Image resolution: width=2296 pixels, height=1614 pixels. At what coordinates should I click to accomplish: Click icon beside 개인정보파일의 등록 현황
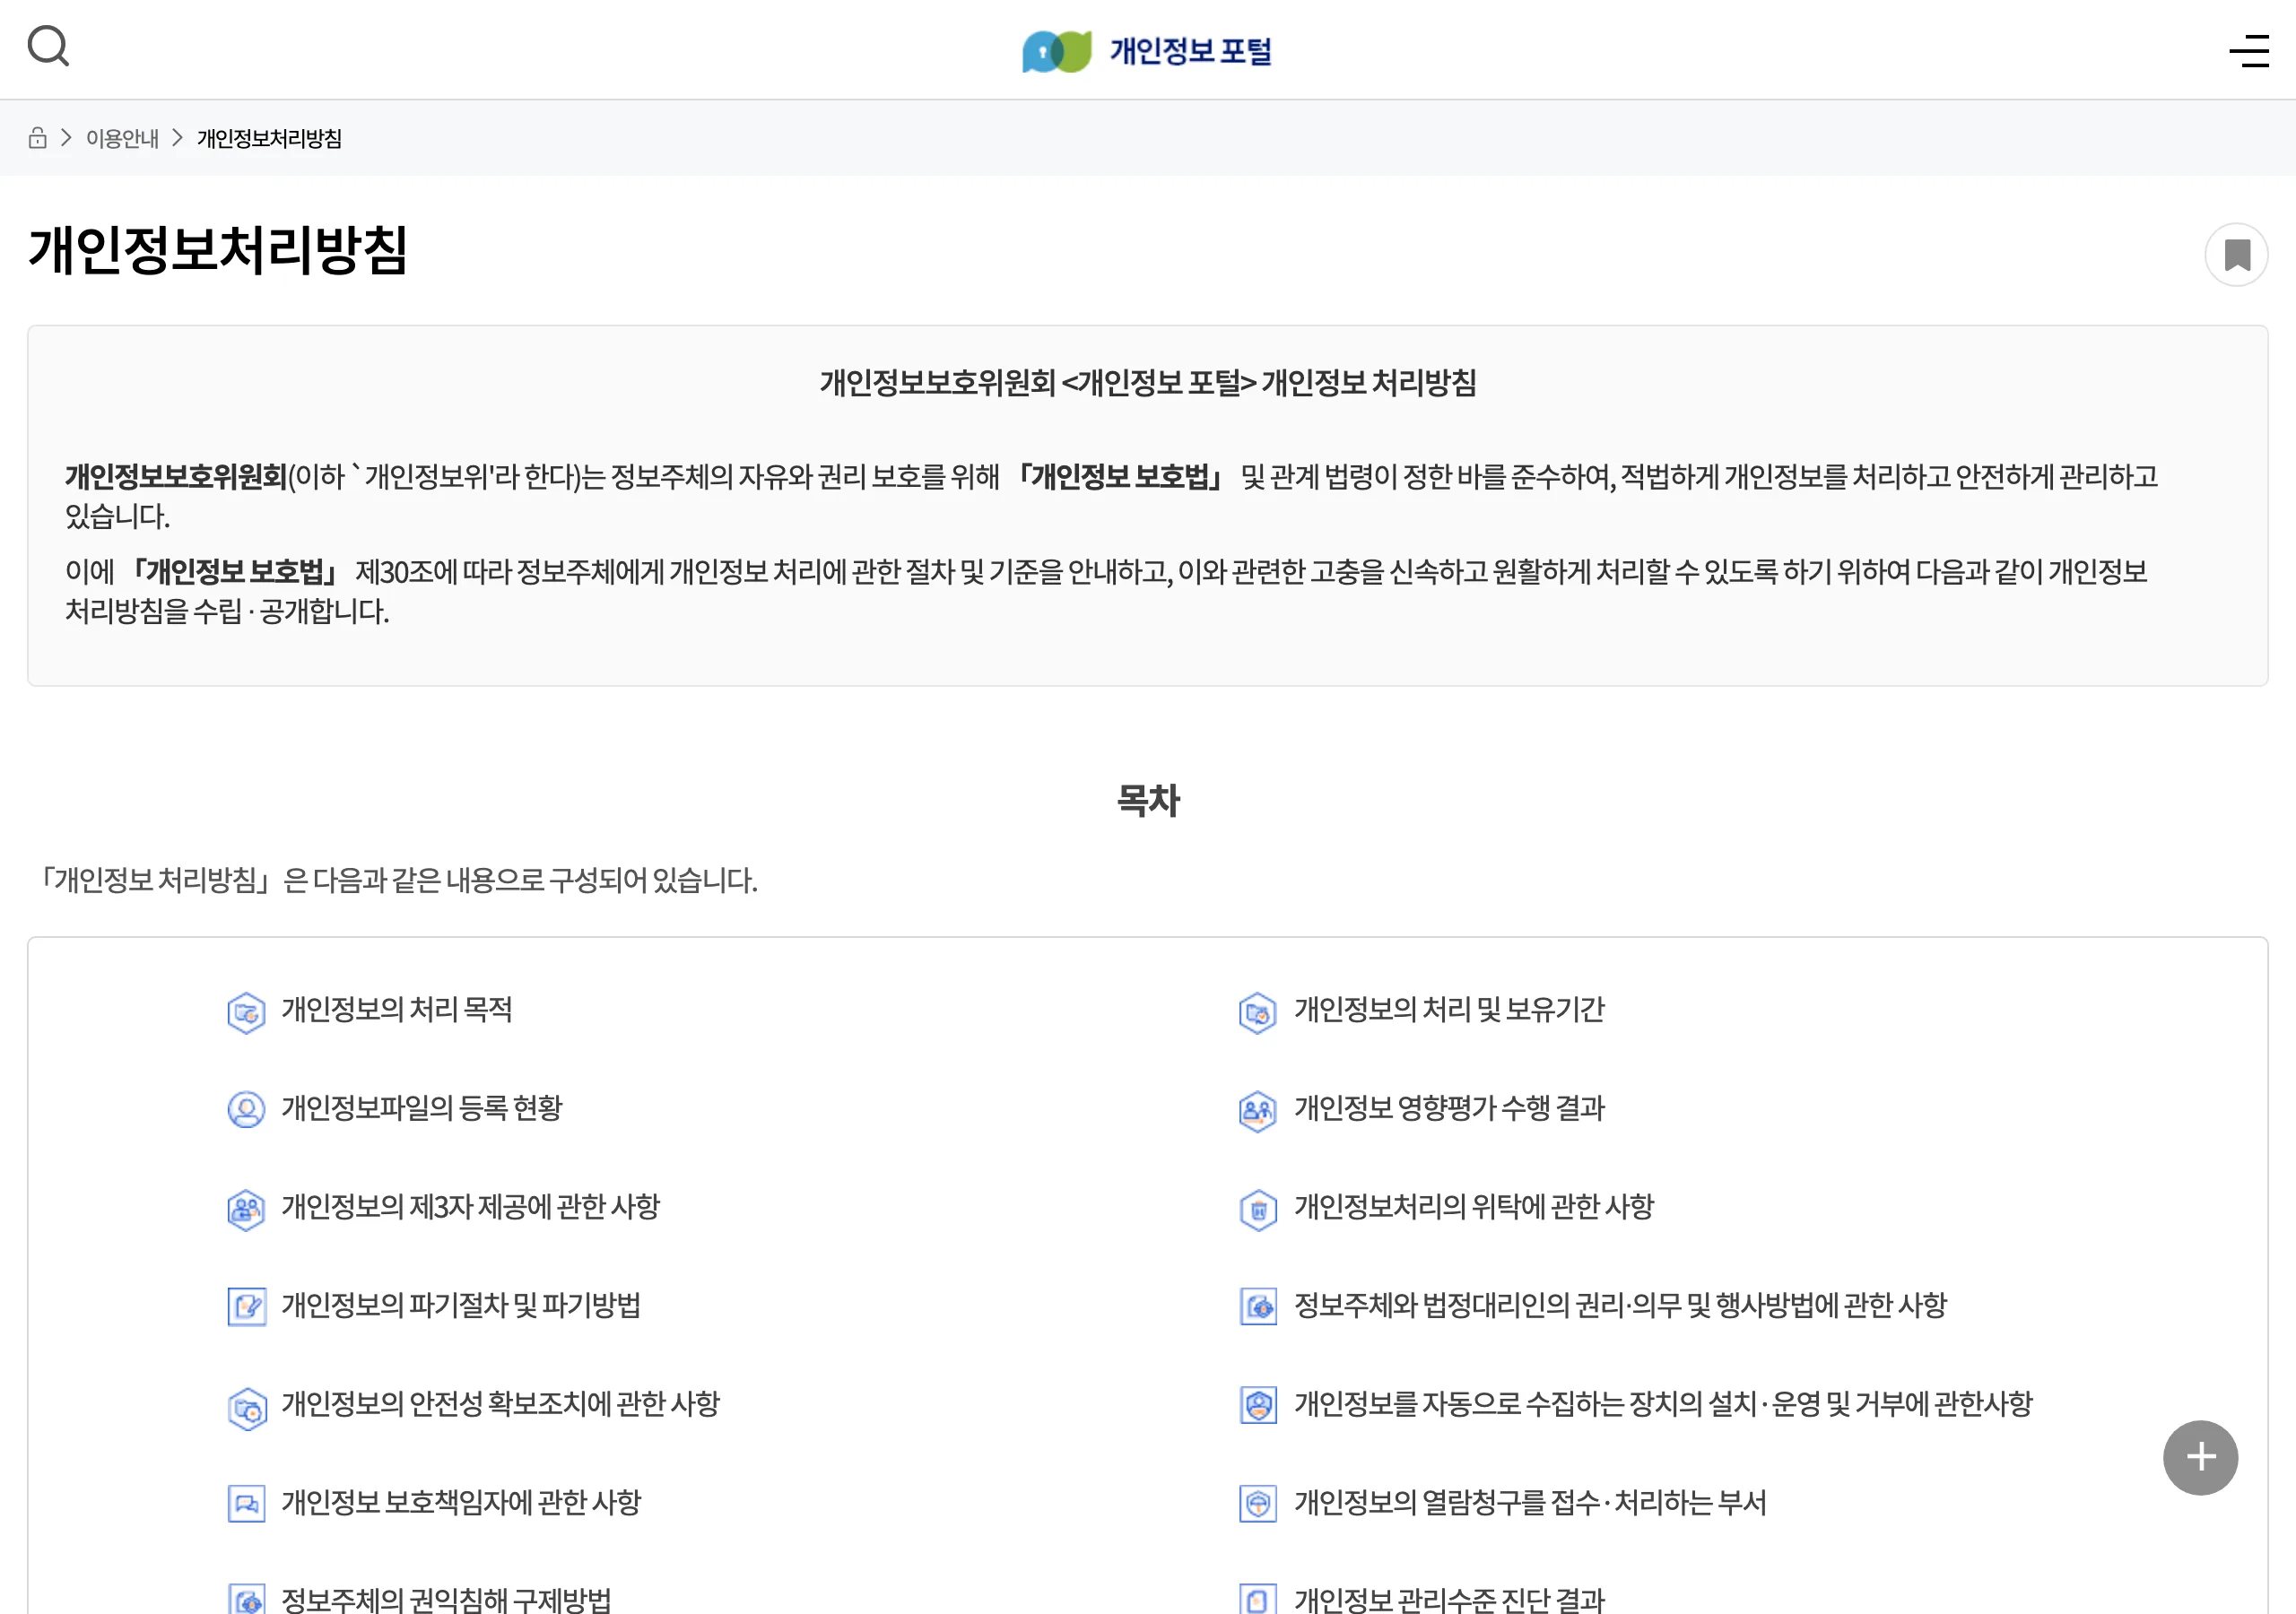(246, 1110)
